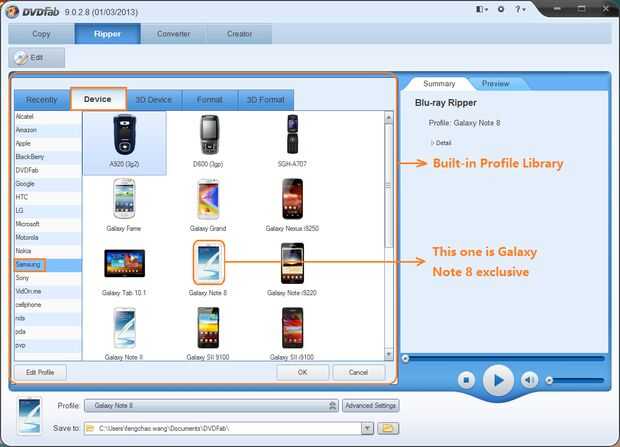Switch to the Device profile tab
This screenshot has height=447, width=620.
[98, 99]
